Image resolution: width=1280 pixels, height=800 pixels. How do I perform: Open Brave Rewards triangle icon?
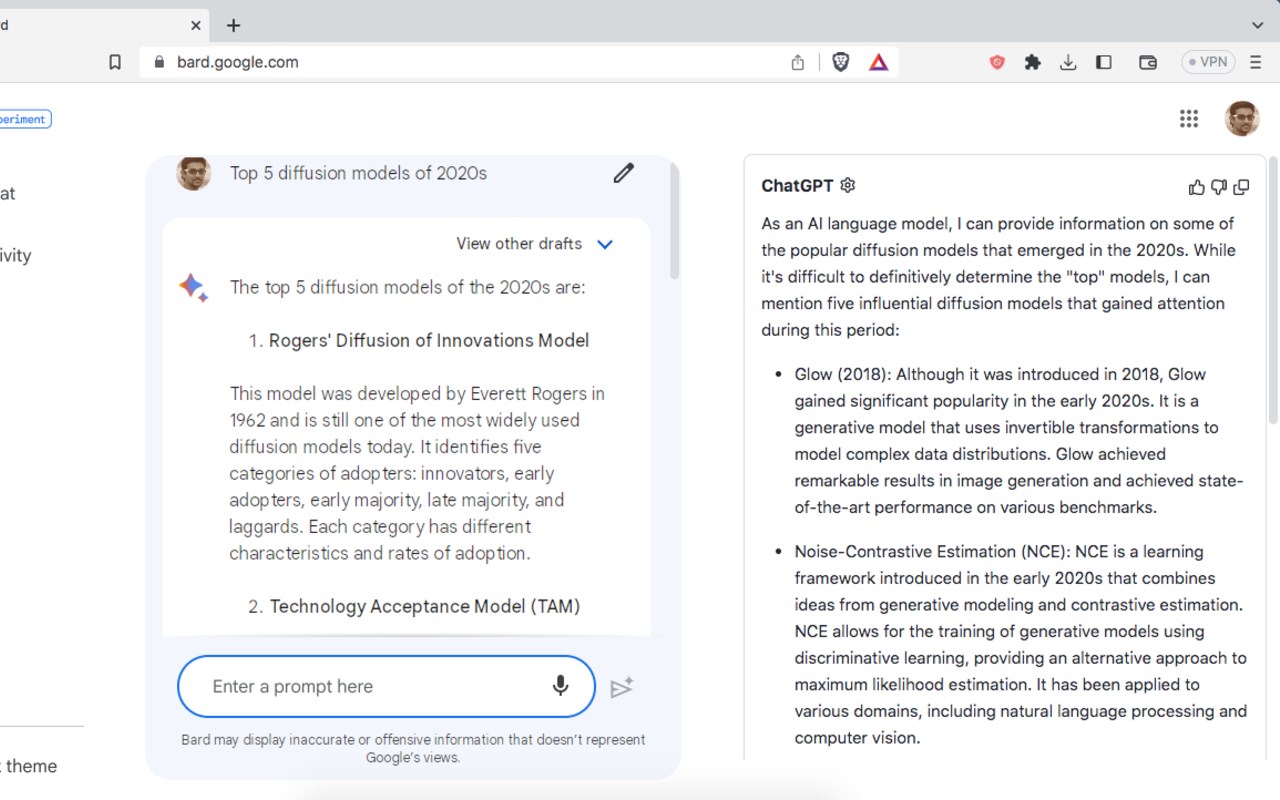(878, 62)
